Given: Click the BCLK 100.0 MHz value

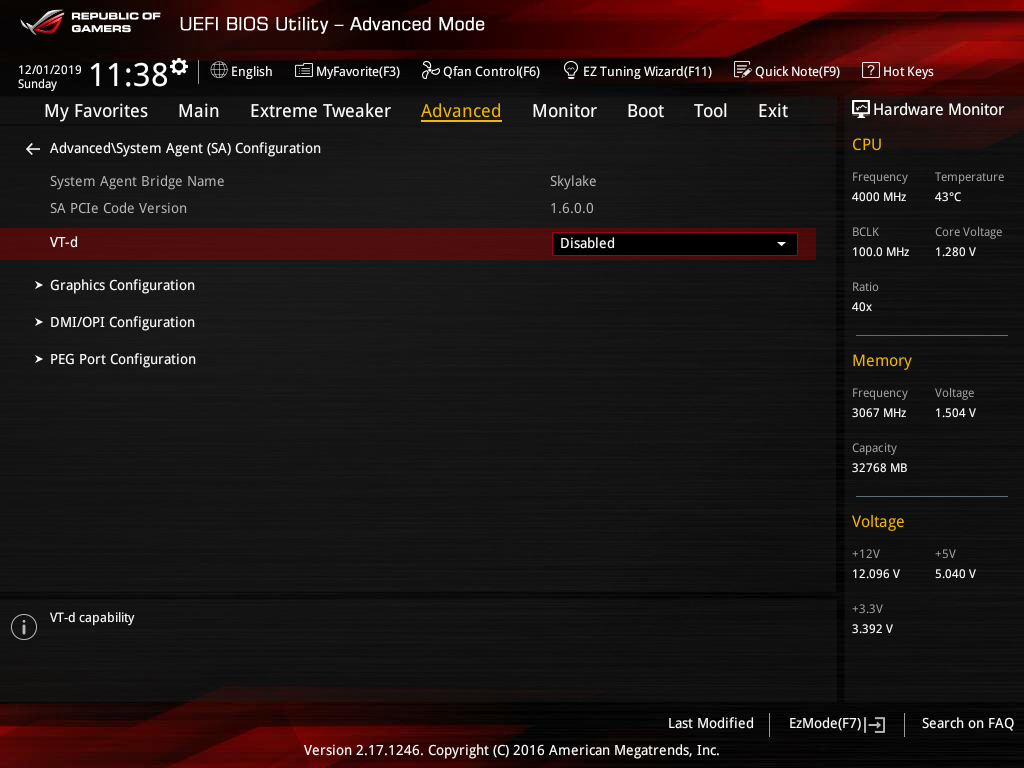Looking at the screenshot, I should (880, 251).
